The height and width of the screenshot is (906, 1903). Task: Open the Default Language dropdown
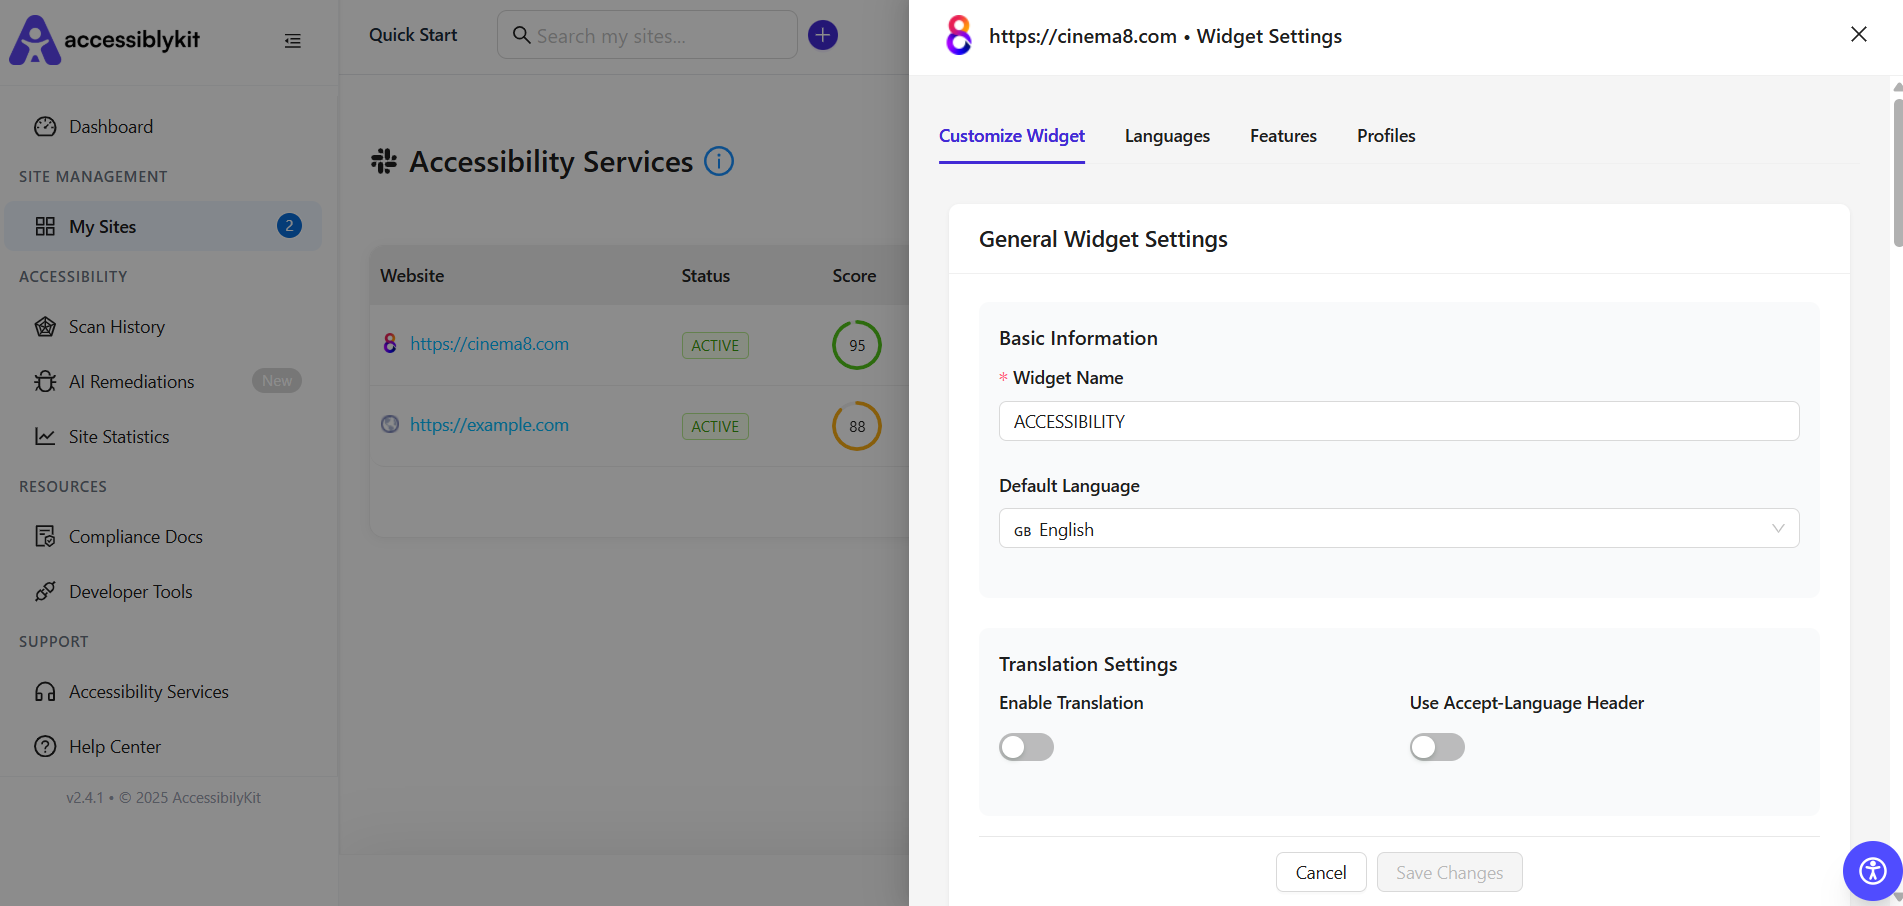[x=1399, y=528]
